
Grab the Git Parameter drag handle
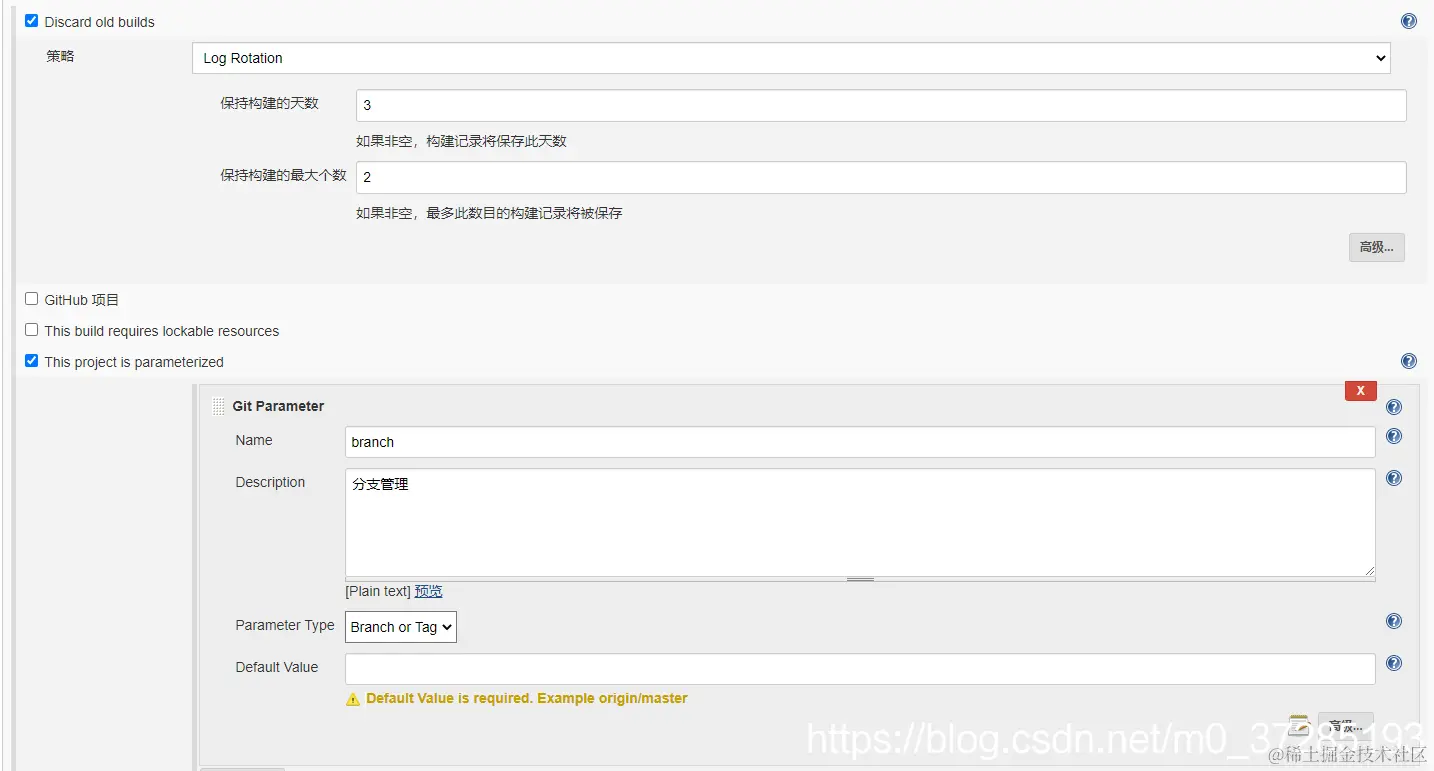point(218,406)
